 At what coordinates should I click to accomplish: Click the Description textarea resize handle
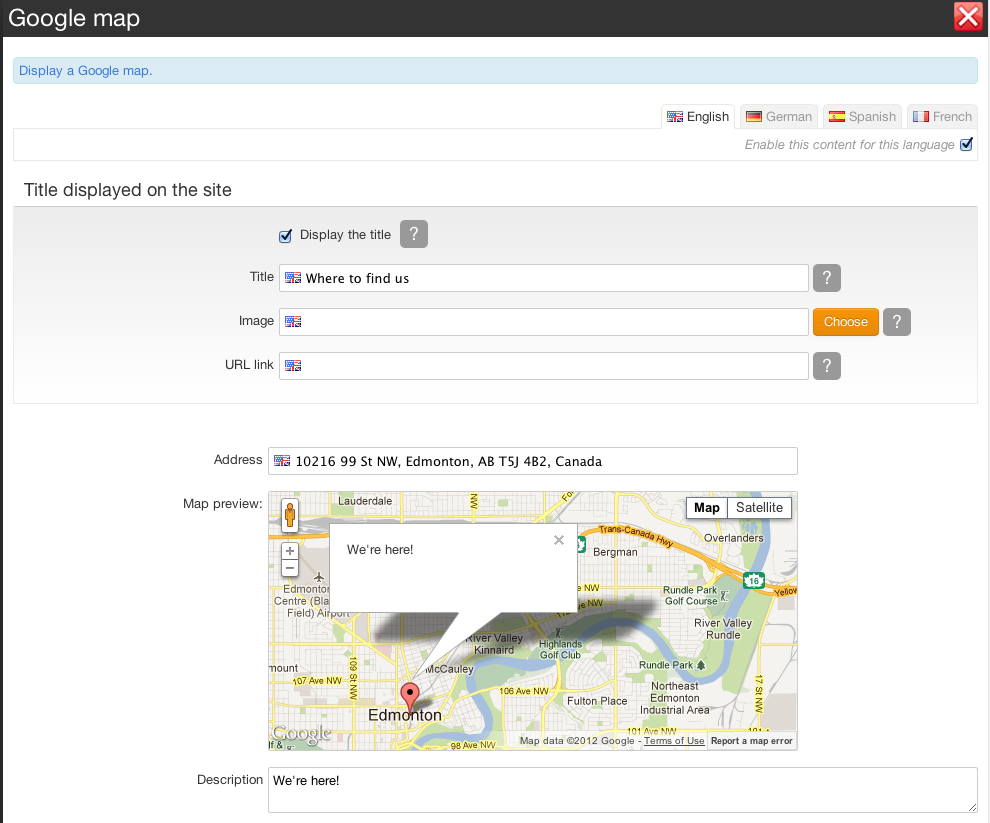[x=972, y=808]
